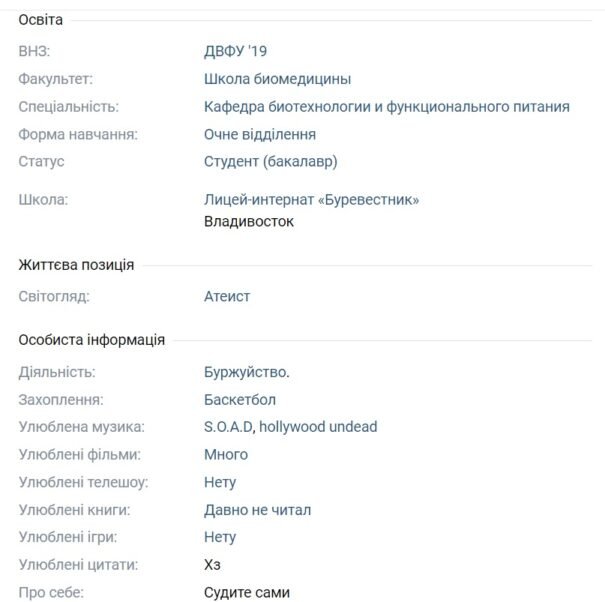
Task: Open Кафедра биотехнологии и функционального питания link
Action: pyautogui.click(x=387, y=107)
